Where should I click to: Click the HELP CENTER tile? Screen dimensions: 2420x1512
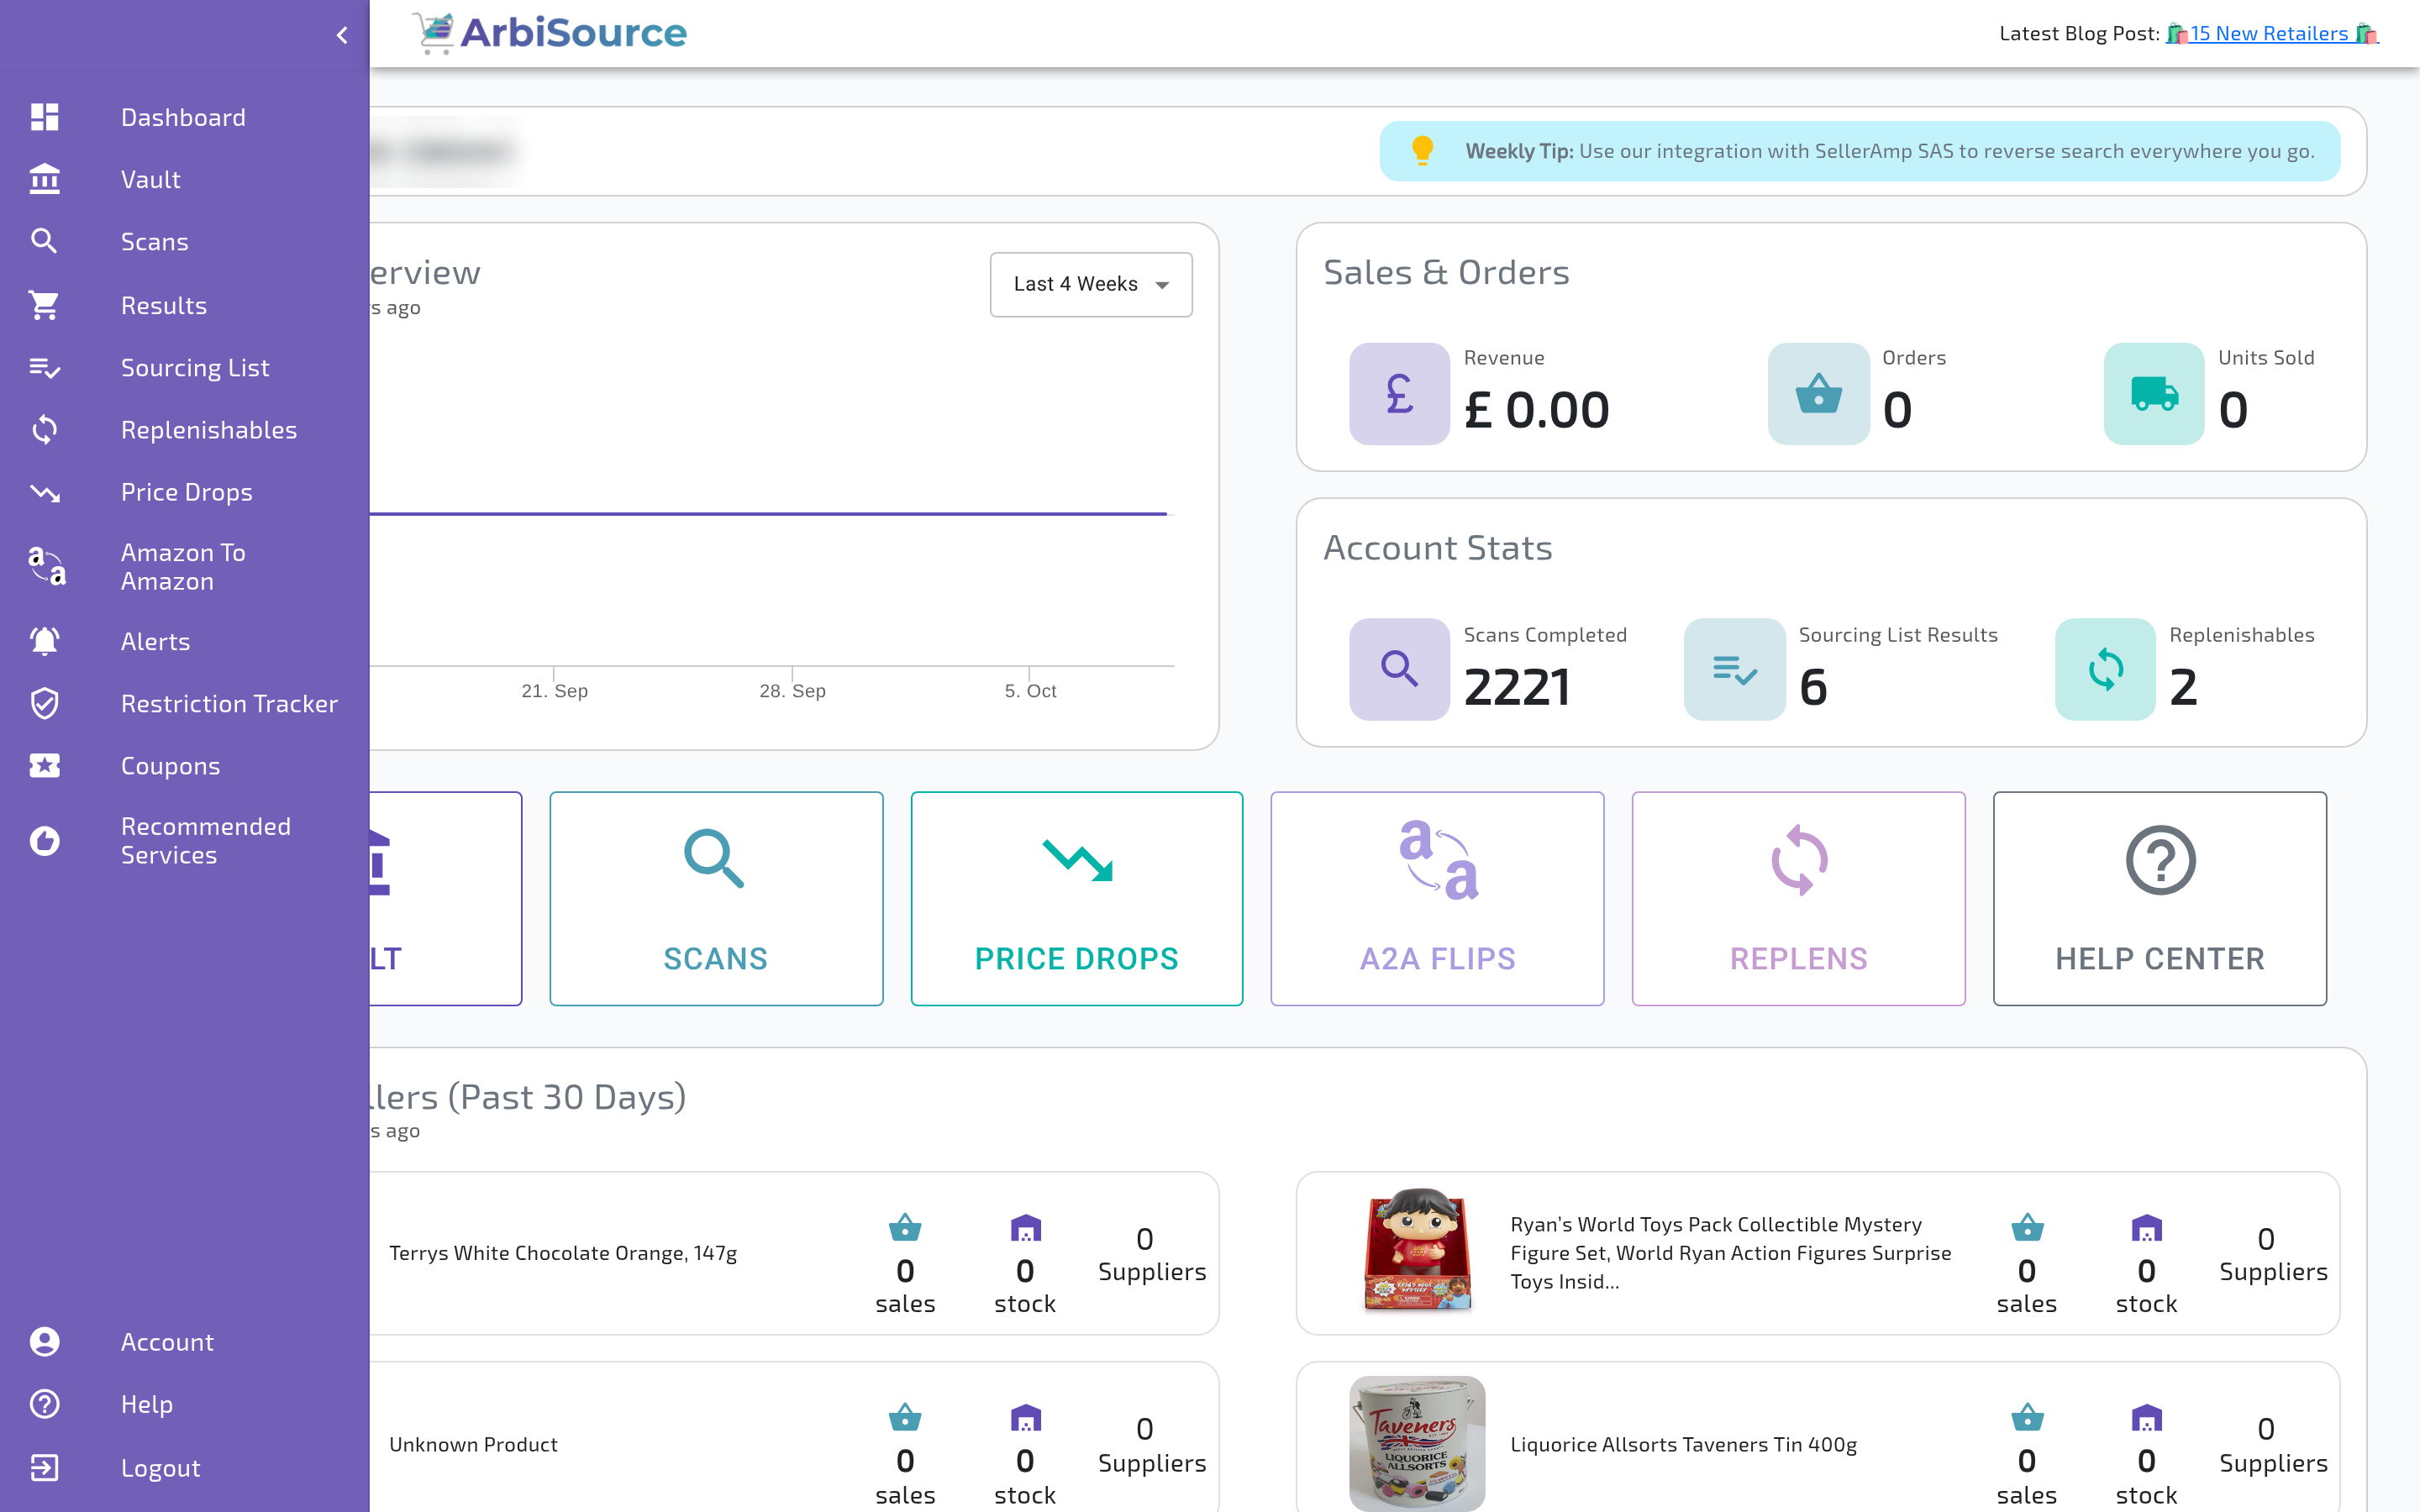click(2159, 898)
